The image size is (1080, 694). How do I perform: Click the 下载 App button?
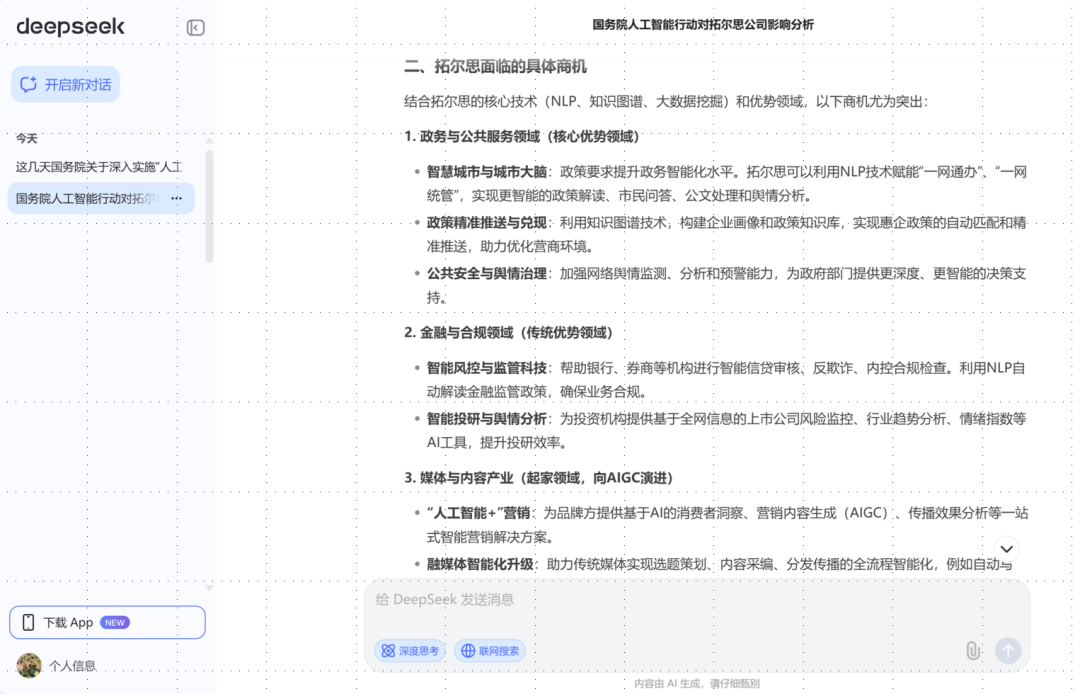click(107, 622)
